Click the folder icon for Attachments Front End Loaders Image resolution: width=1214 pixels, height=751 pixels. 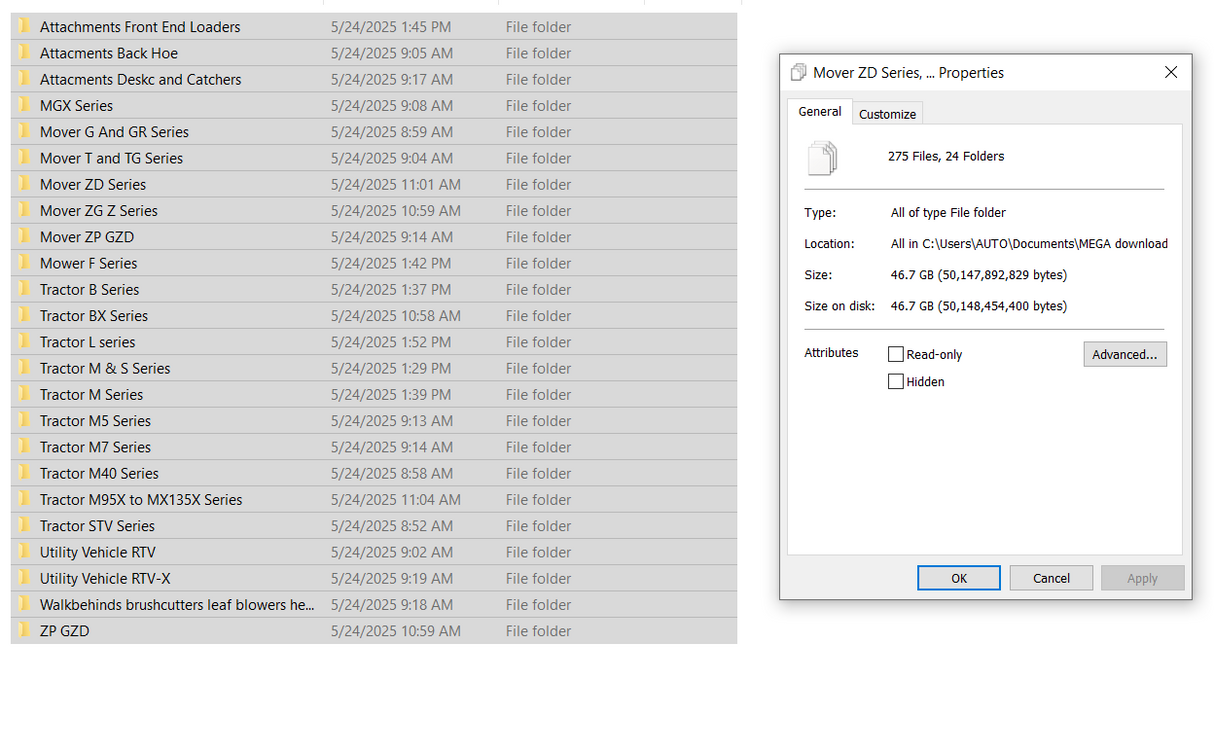24,27
